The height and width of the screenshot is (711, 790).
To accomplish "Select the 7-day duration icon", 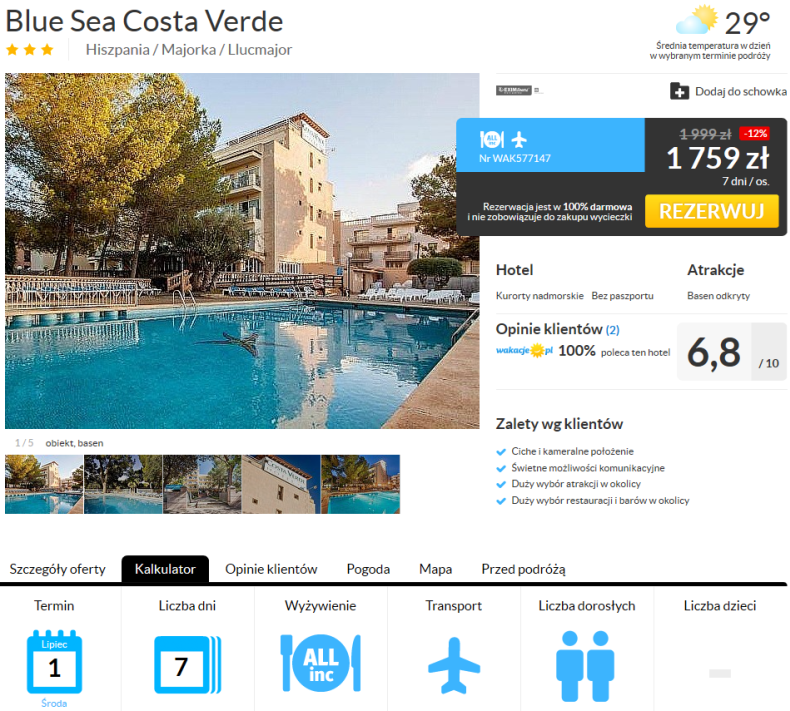I will coord(187,665).
